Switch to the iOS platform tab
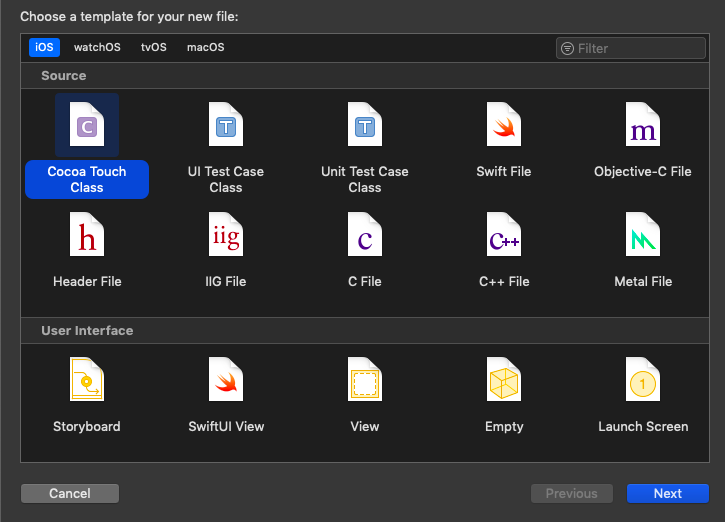 (44, 47)
